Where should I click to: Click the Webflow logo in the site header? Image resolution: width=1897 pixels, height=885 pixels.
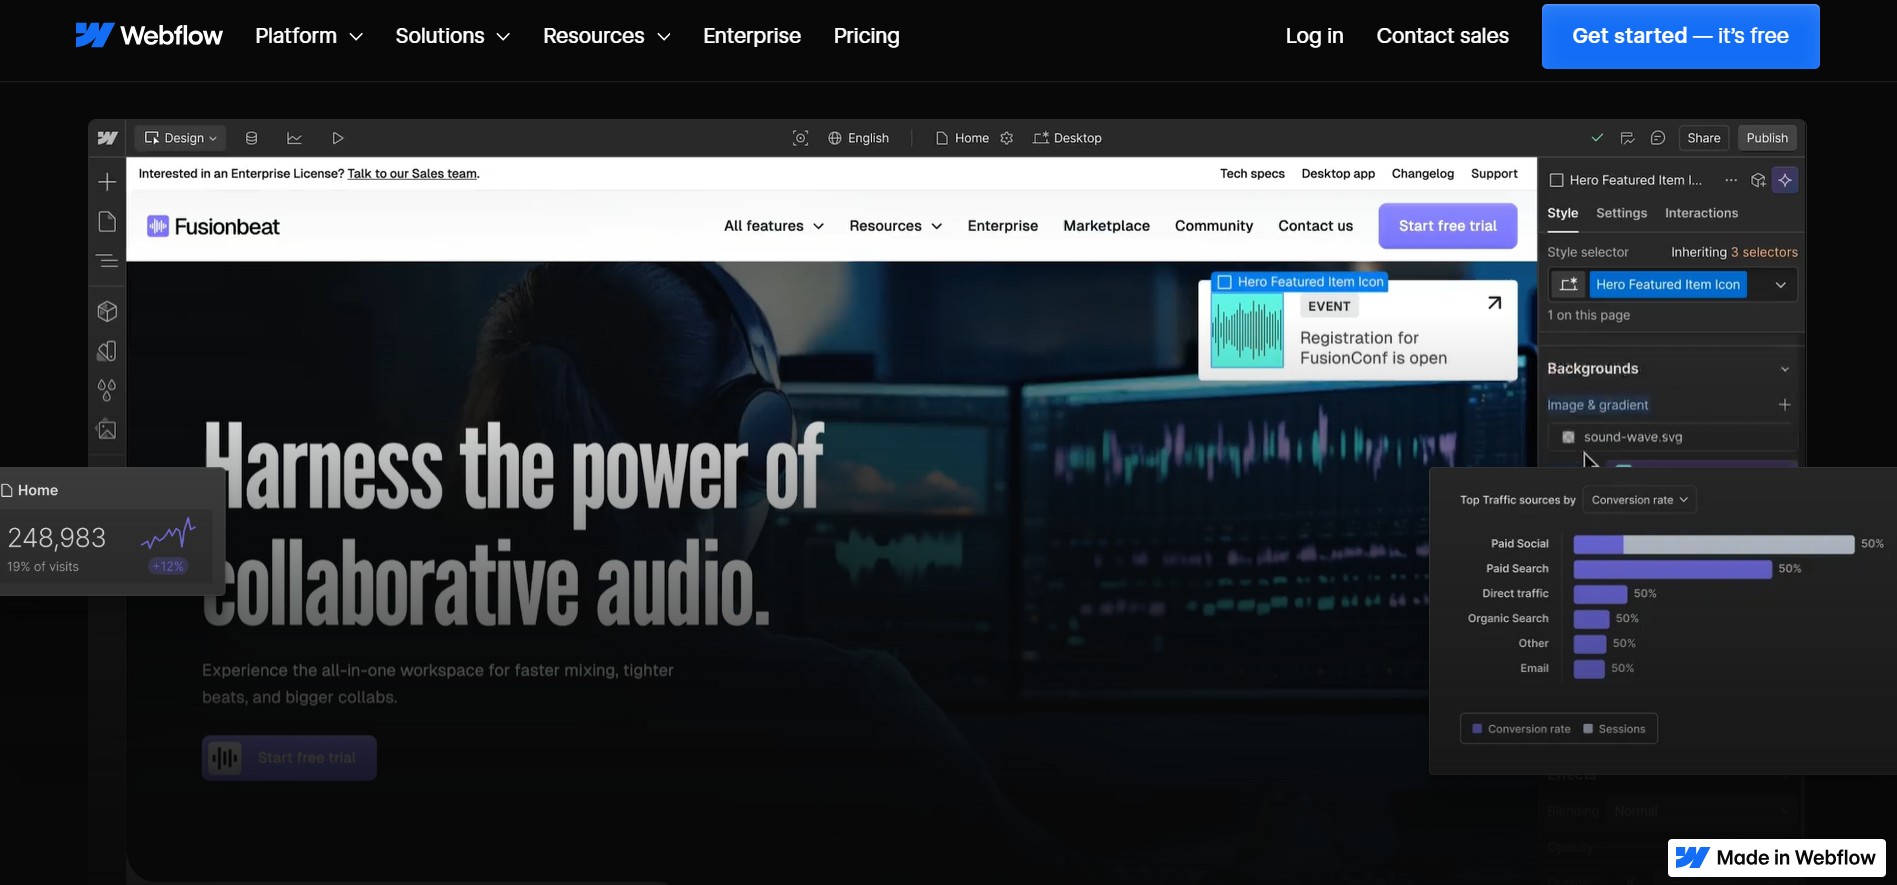[149, 35]
